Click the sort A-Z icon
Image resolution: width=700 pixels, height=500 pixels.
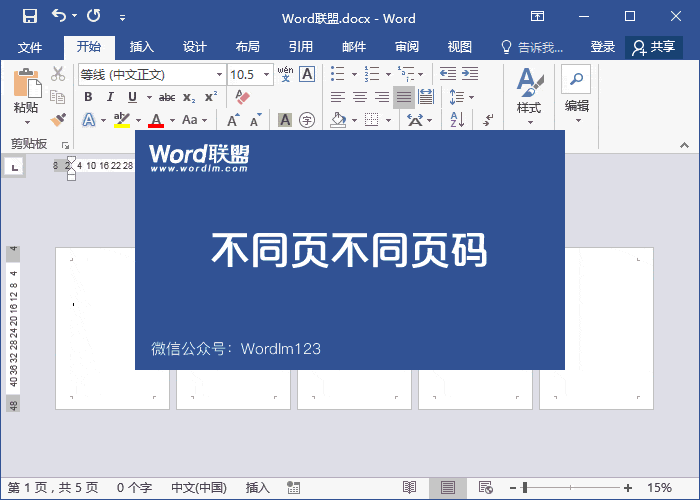[457, 120]
